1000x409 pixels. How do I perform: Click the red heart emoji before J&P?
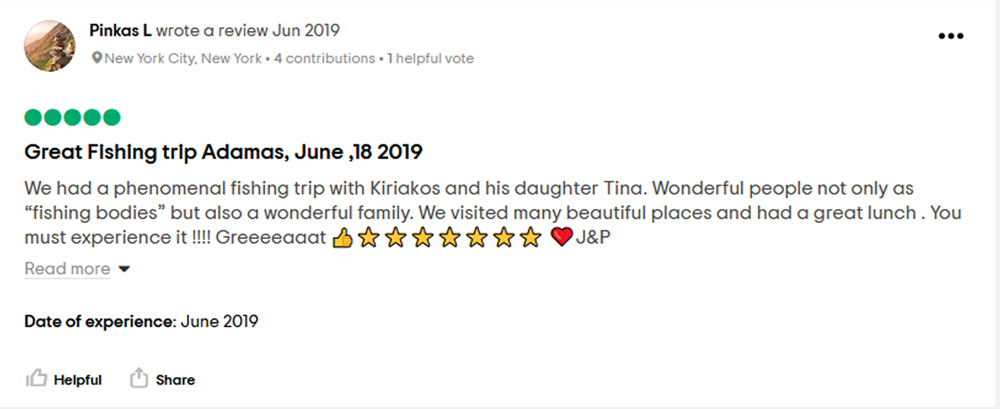pyautogui.click(x=561, y=239)
